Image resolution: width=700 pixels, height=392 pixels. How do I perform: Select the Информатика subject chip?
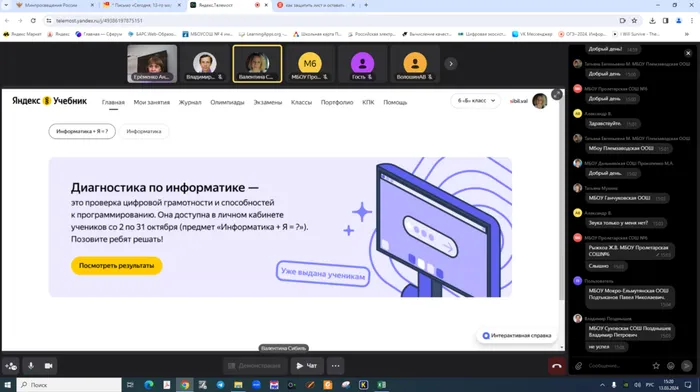click(144, 131)
